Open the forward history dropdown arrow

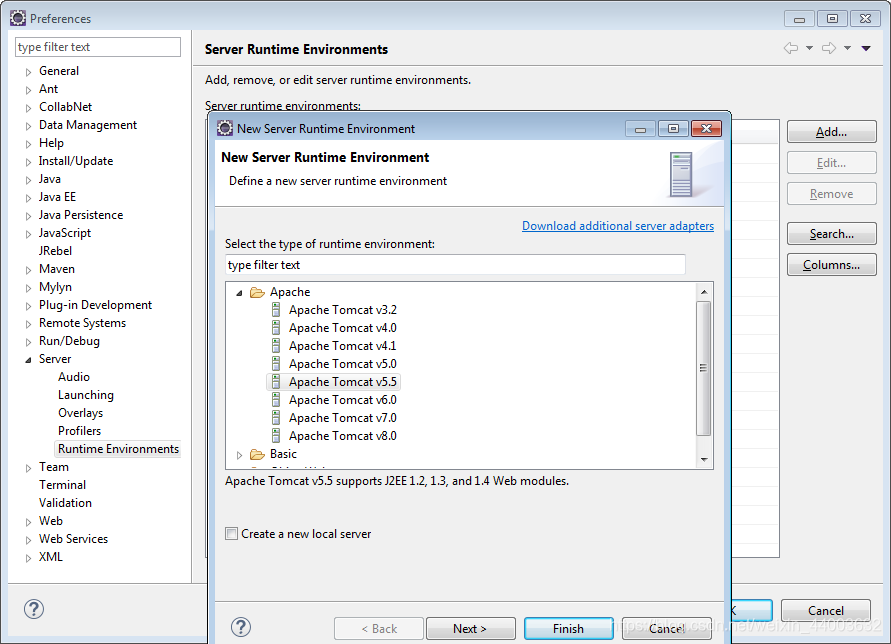(x=847, y=48)
